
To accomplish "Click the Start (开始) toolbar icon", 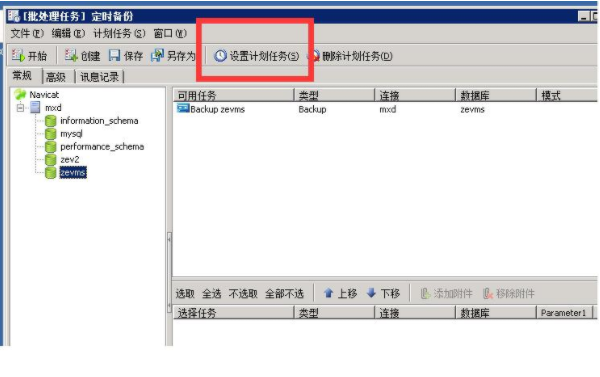I will tap(18, 55).
